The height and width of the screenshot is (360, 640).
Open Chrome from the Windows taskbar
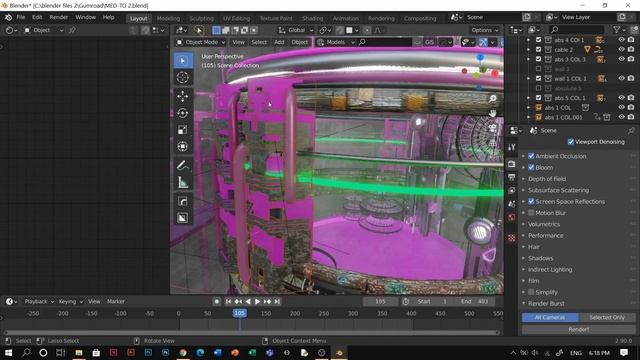click(x=183, y=353)
